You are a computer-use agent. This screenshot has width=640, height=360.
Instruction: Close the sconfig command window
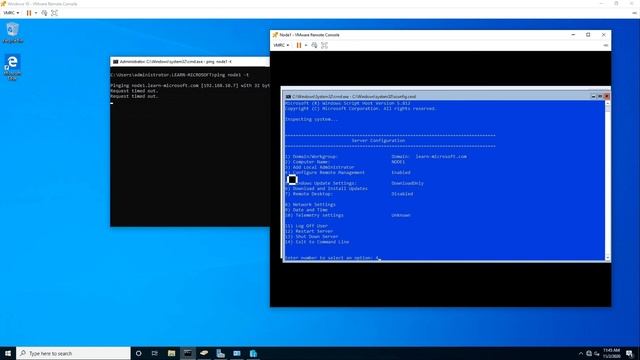[x=607, y=96]
